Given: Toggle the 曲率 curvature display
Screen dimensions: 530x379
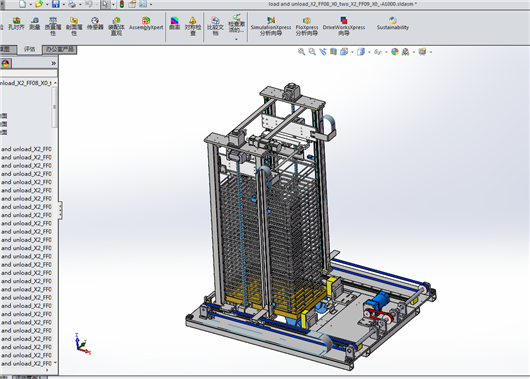Looking at the screenshot, I should point(174,24).
